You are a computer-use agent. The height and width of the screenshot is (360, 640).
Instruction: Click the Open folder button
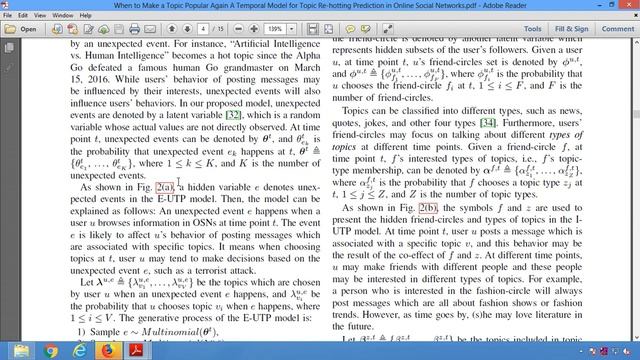20,29
